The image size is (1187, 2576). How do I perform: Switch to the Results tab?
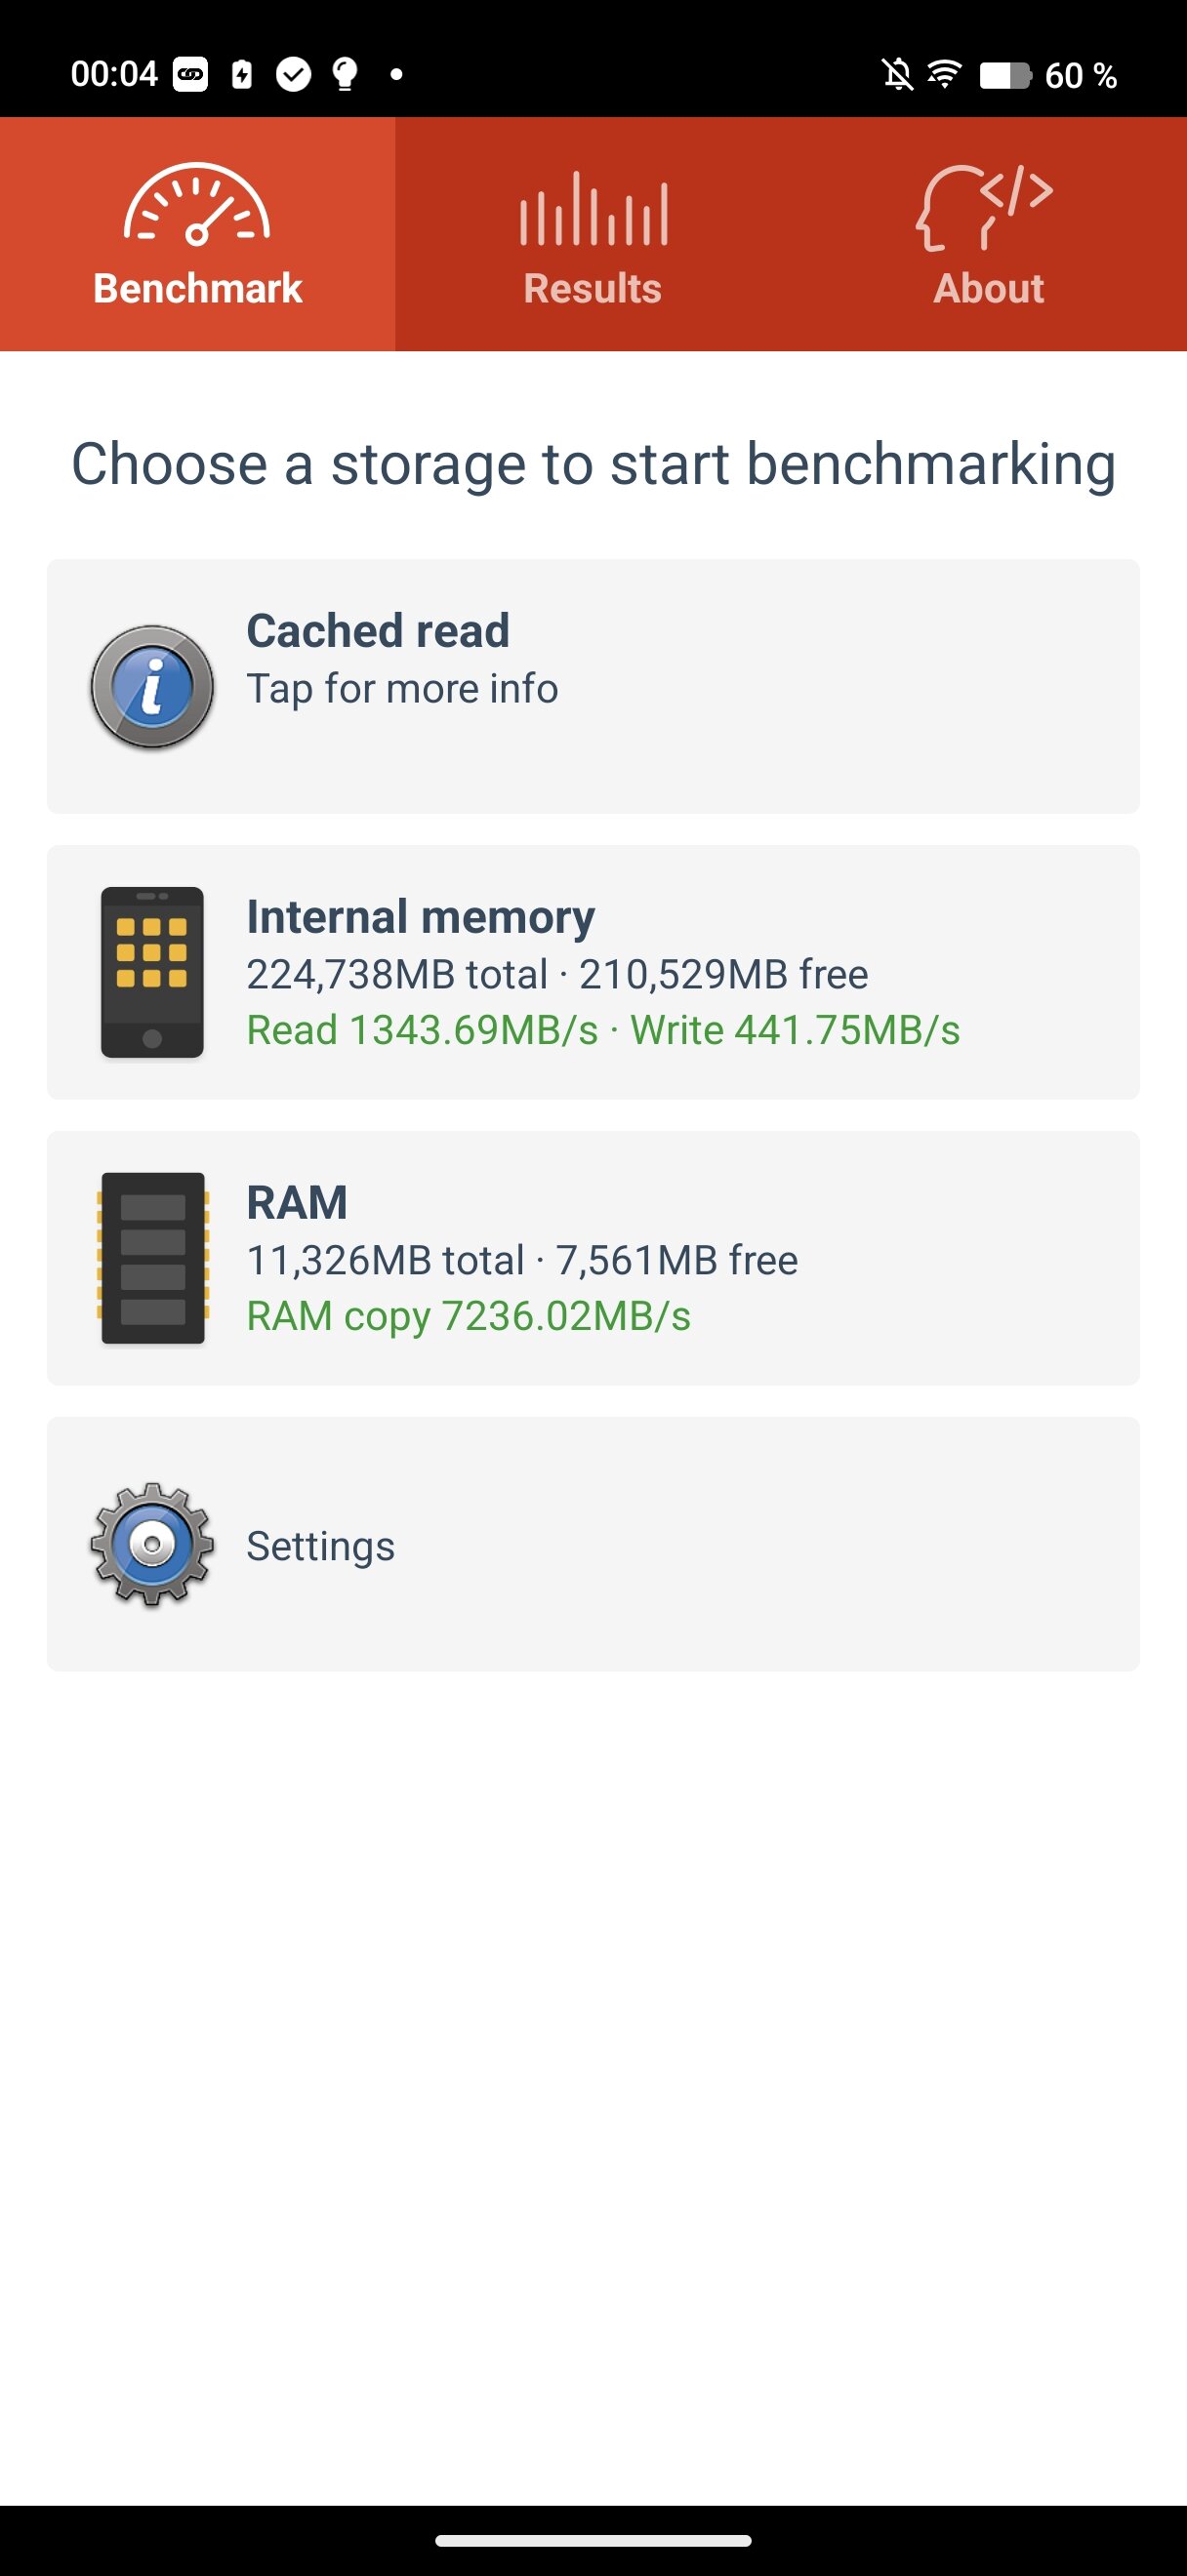coord(593,288)
